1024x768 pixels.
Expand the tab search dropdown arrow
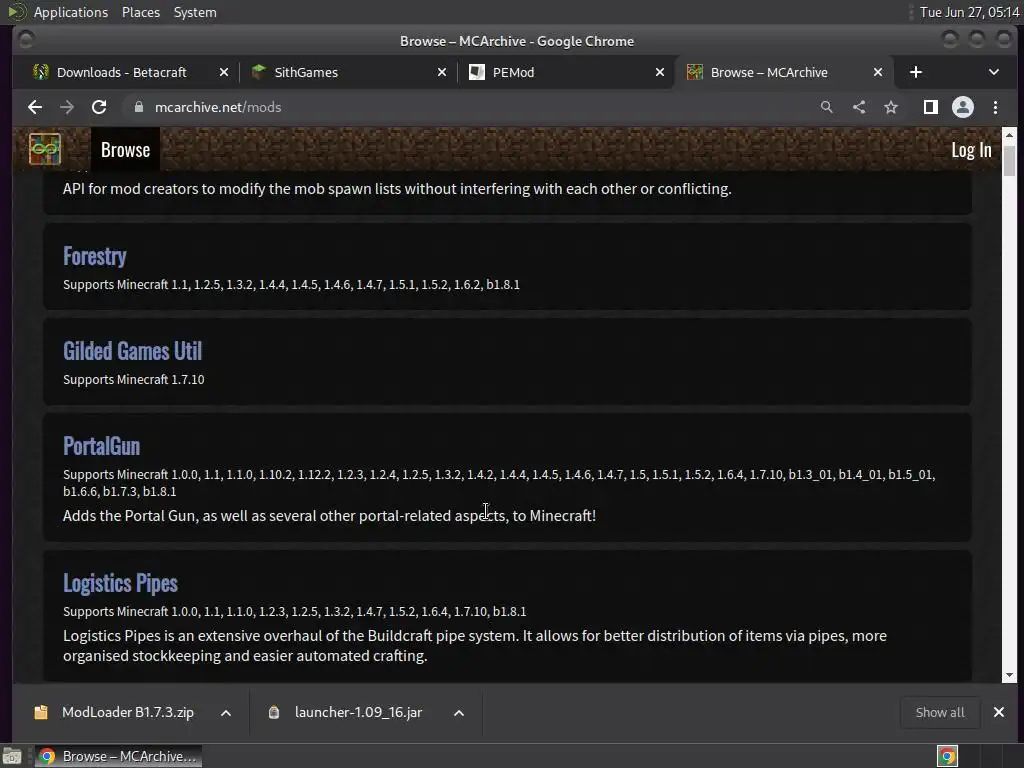pyautogui.click(x=993, y=72)
